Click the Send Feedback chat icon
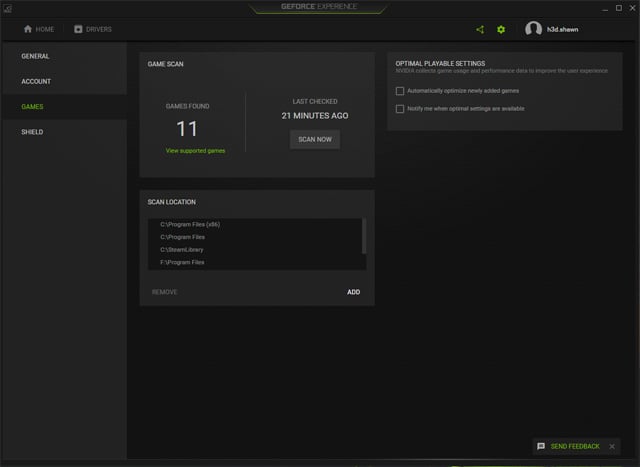Screen dimensions: 640x467 pyautogui.click(x=541, y=446)
